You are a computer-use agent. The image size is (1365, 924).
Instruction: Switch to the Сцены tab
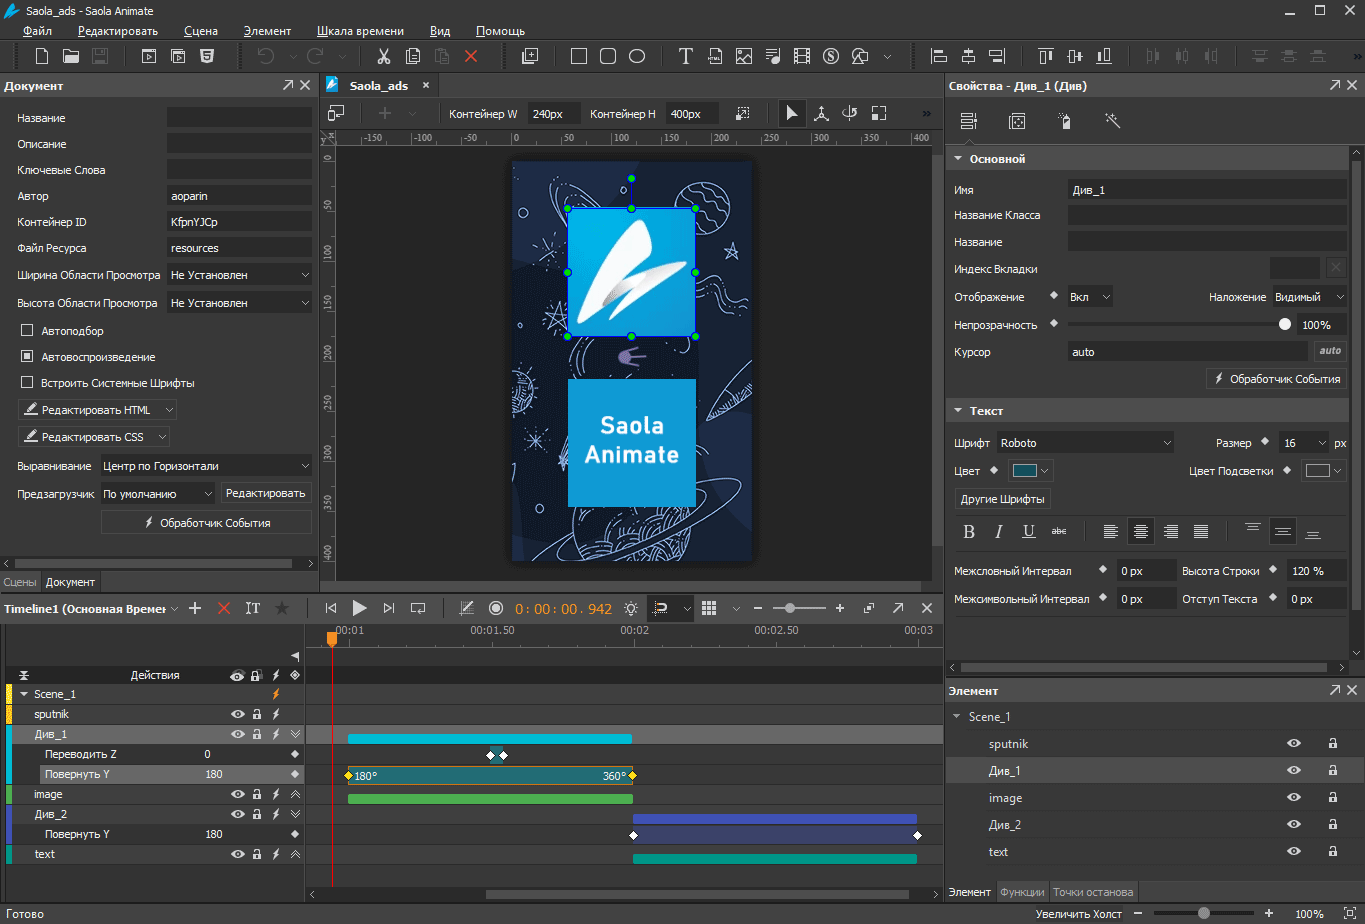(x=20, y=581)
